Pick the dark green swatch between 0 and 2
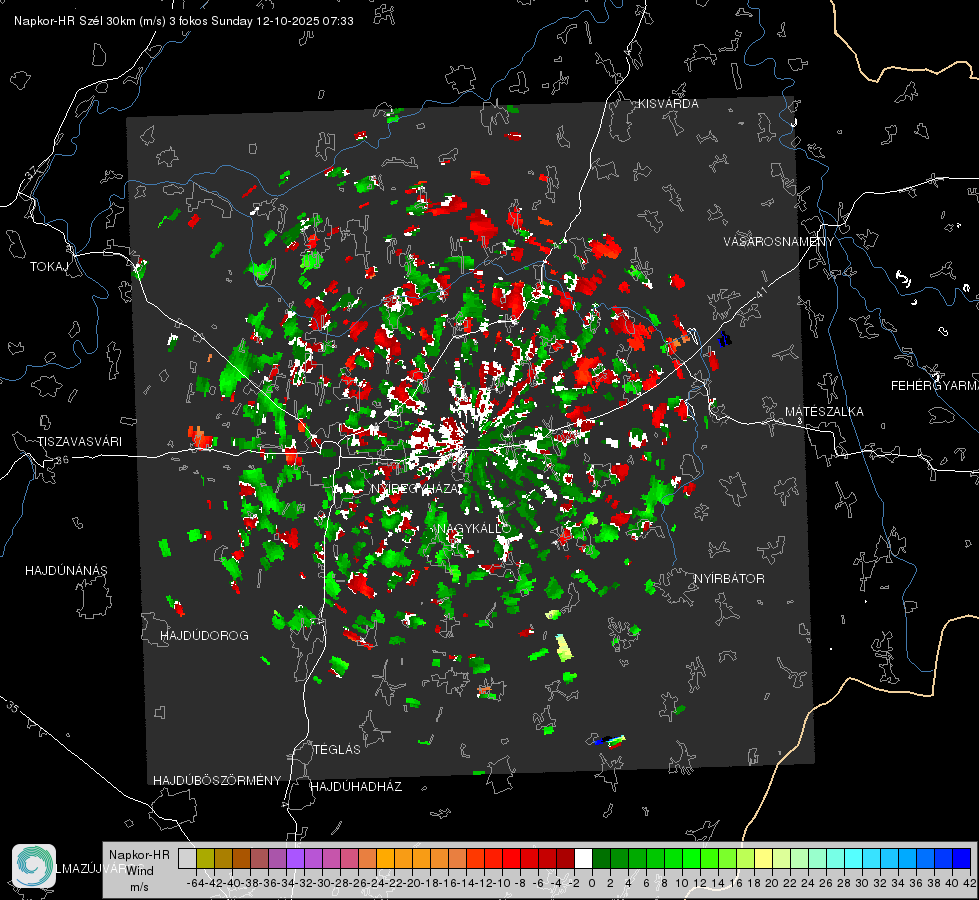 (x=601, y=858)
